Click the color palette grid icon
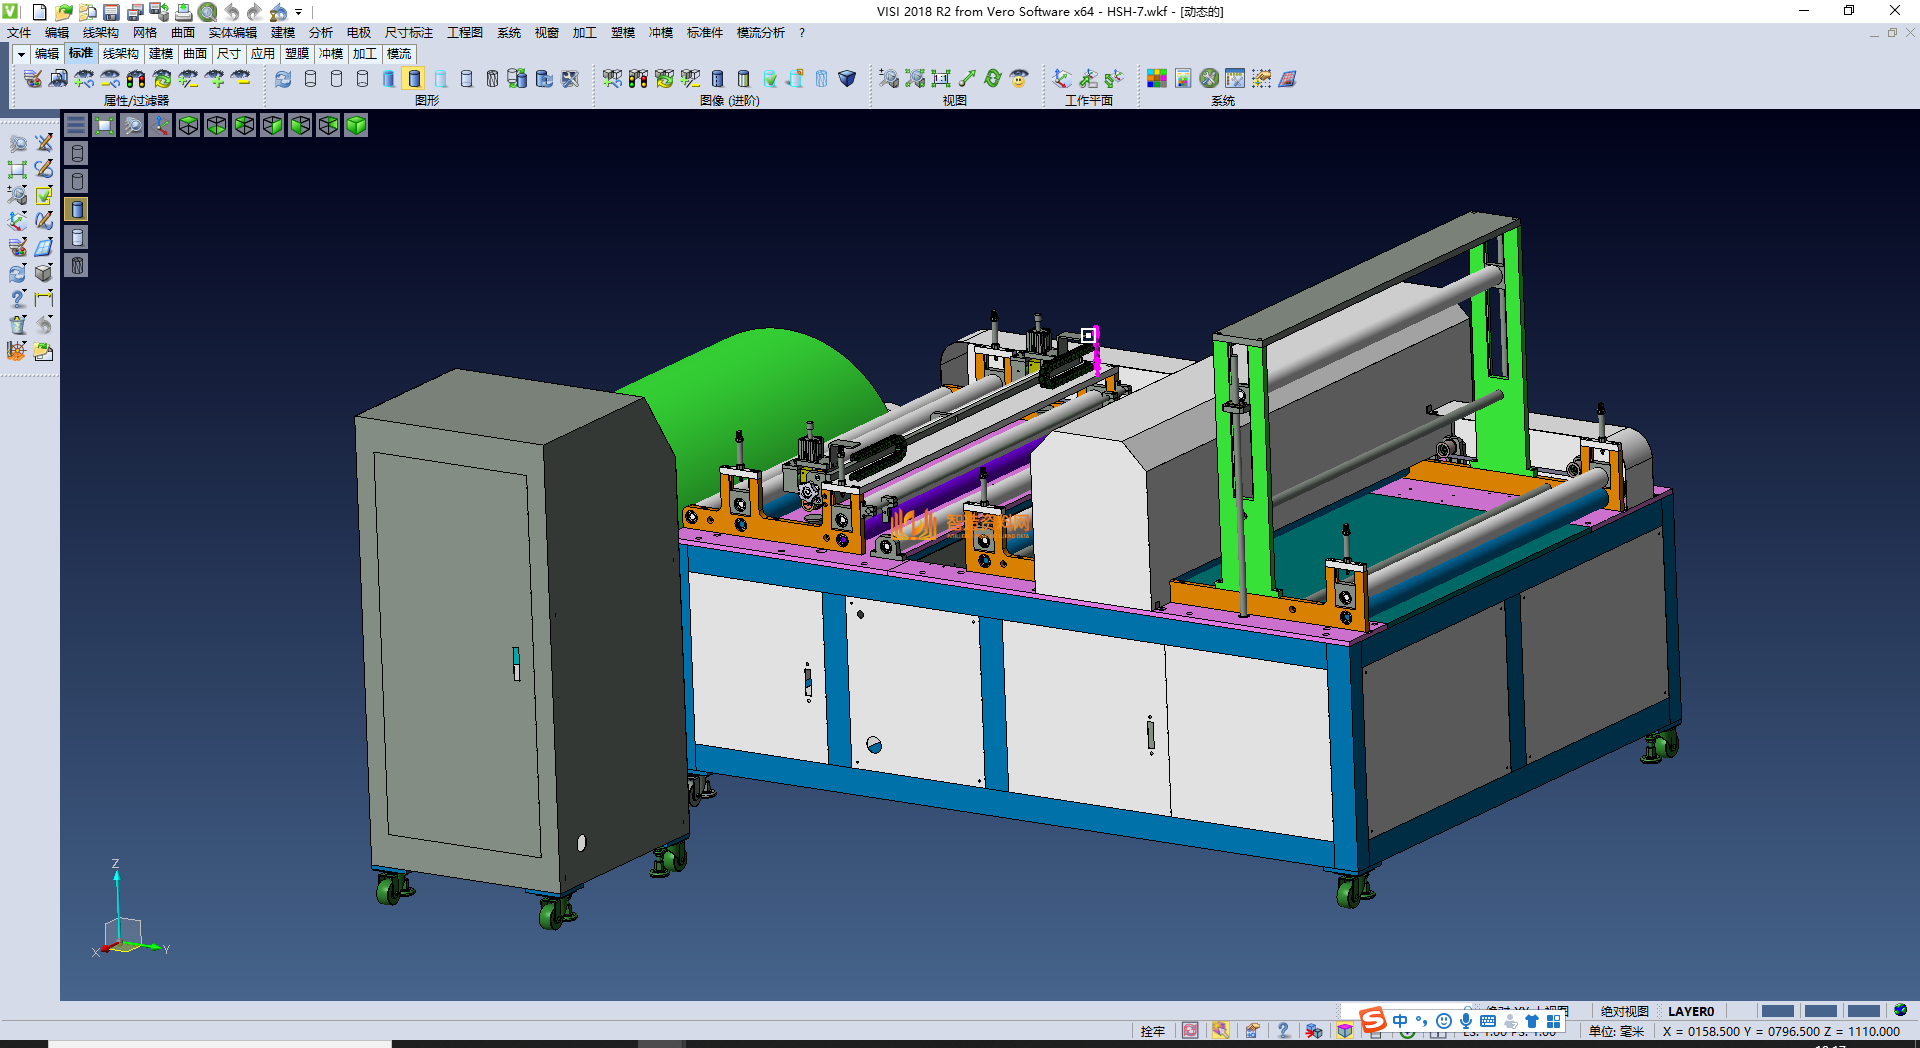The width and height of the screenshot is (1920, 1048). tap(1157, 79)
